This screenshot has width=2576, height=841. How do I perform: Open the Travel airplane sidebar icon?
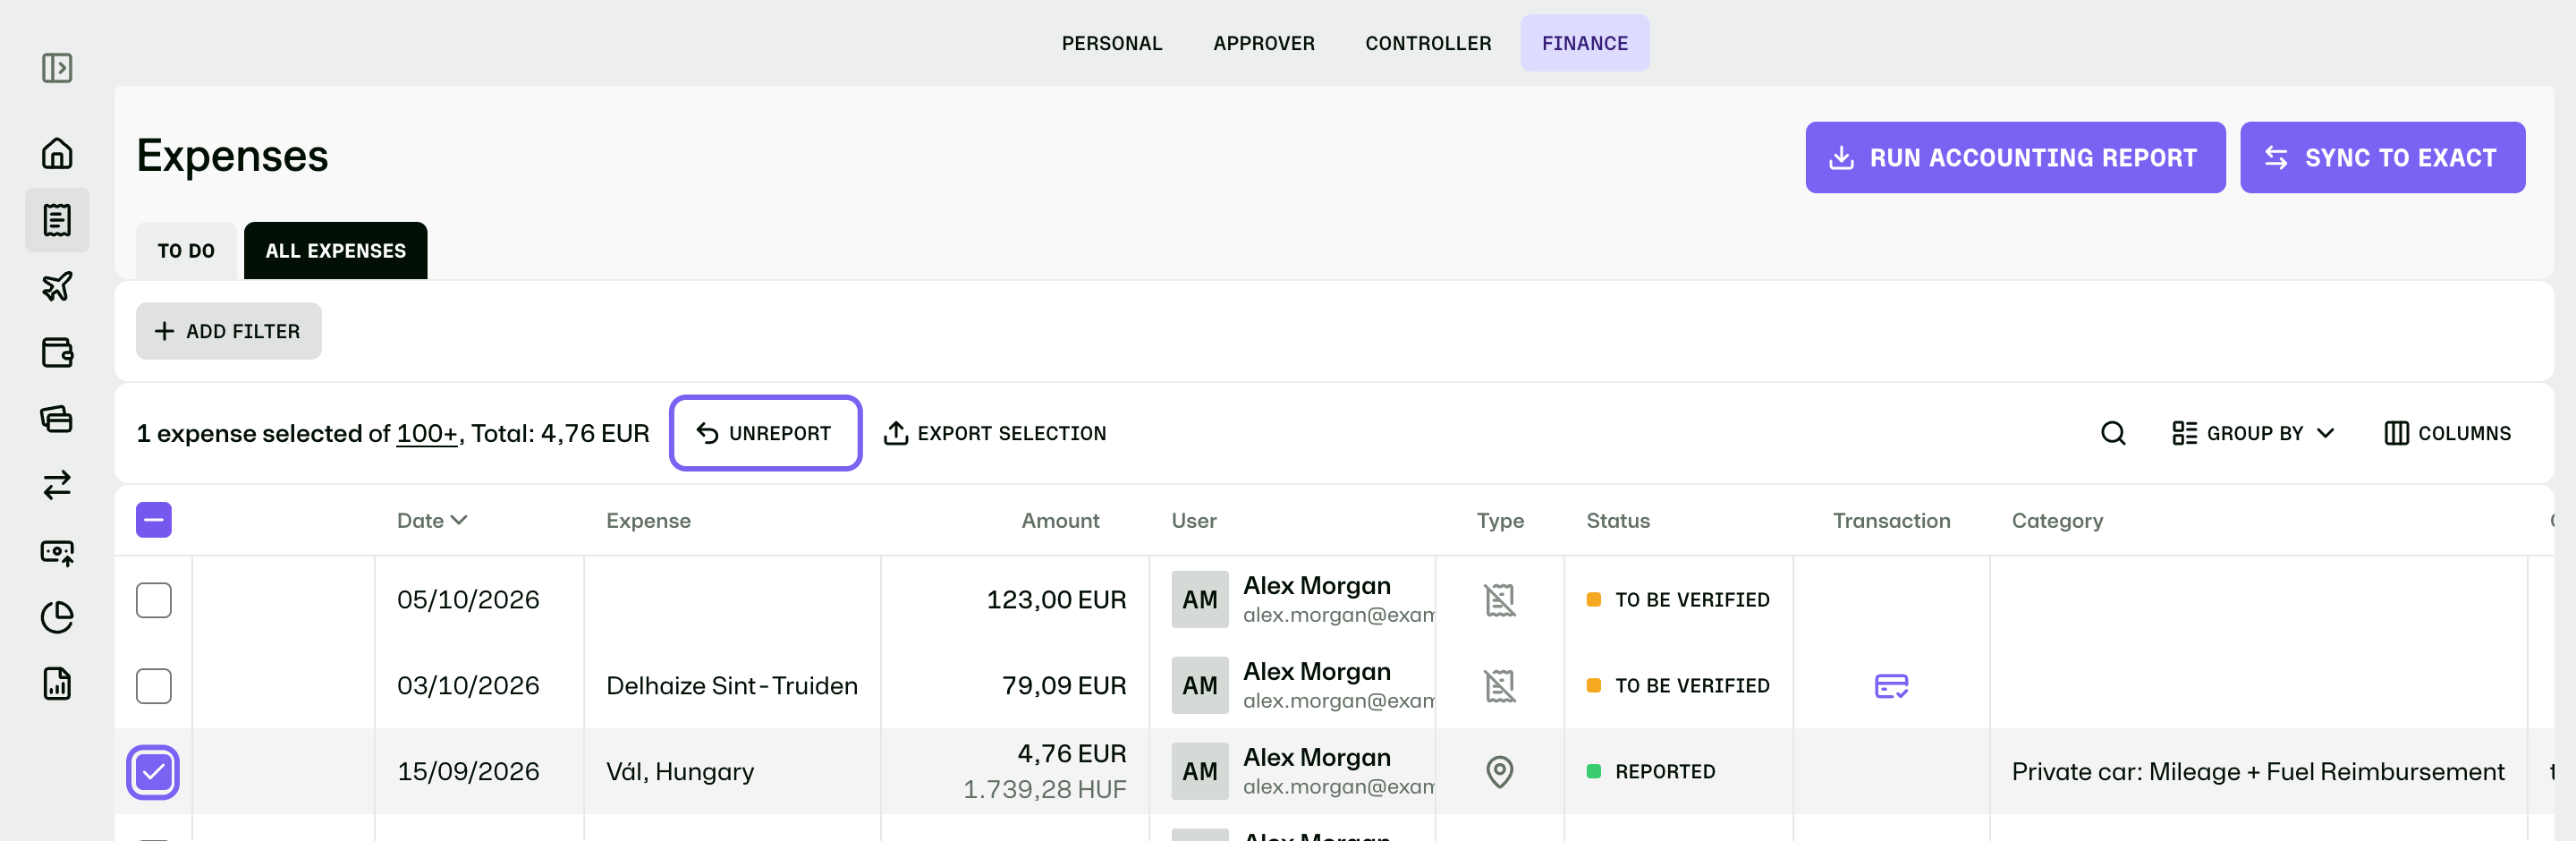click(57, 286)
